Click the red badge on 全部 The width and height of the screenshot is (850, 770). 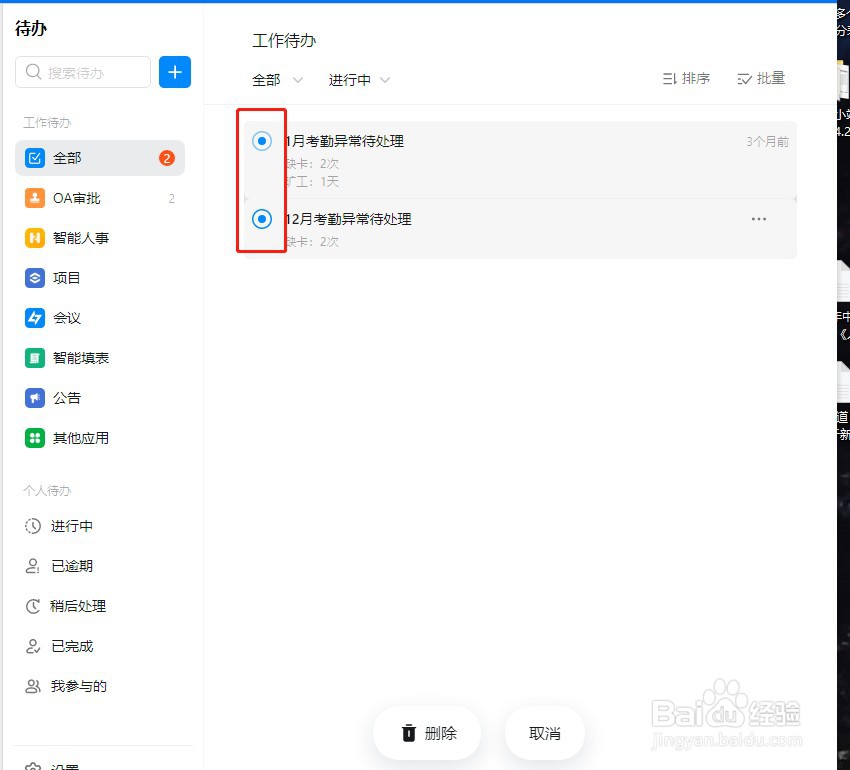166,158
